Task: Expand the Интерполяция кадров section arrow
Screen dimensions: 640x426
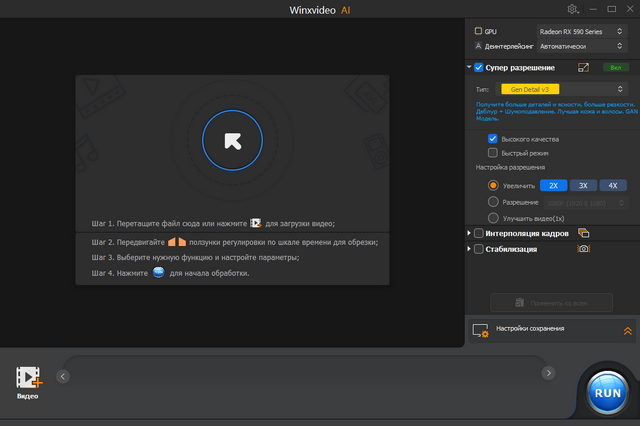Action: pos(469,233)
